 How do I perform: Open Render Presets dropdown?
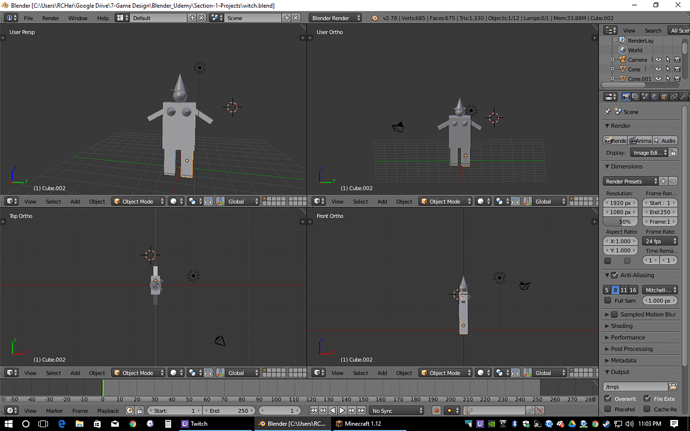tap(631, 181)
